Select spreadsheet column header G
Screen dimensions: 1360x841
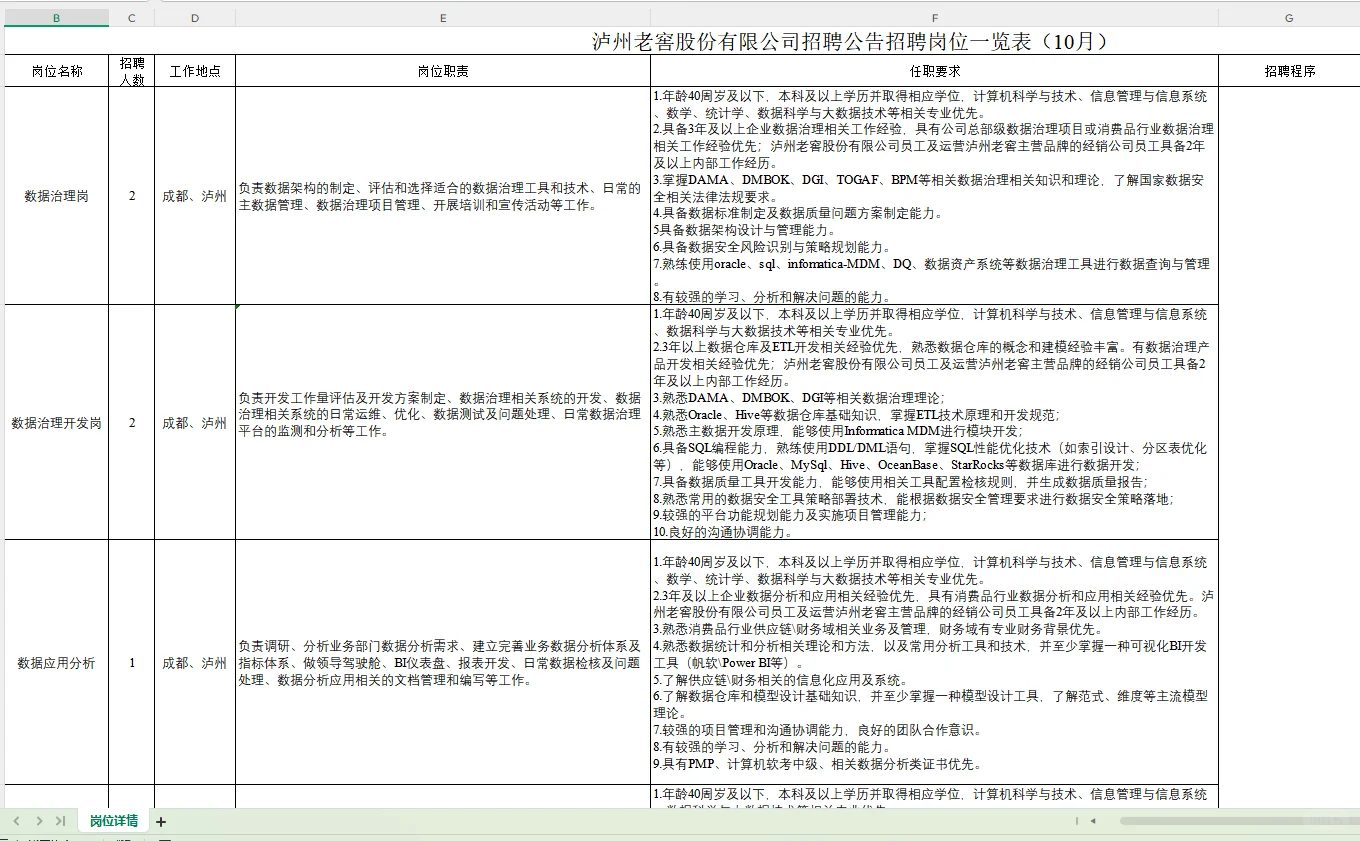(x=1289, y=16)
